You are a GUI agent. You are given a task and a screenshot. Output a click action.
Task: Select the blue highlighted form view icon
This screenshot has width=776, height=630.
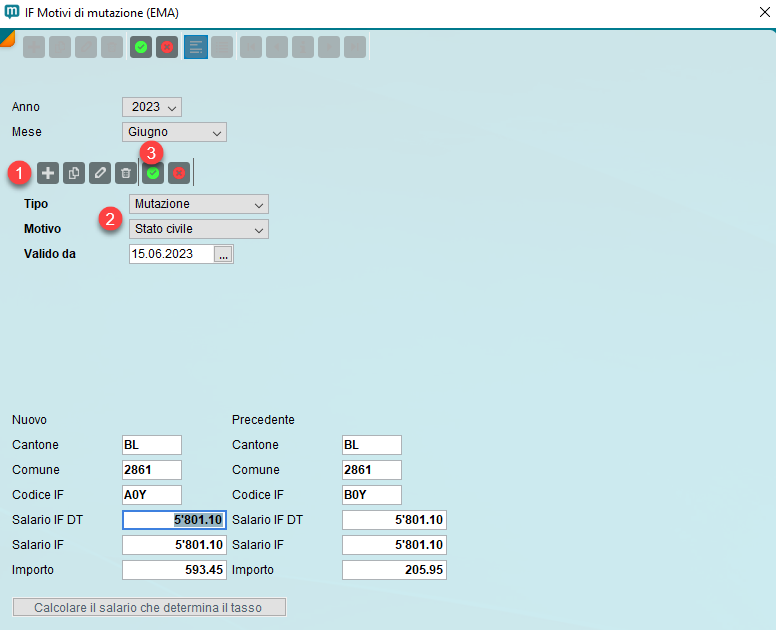coord(196,47)
